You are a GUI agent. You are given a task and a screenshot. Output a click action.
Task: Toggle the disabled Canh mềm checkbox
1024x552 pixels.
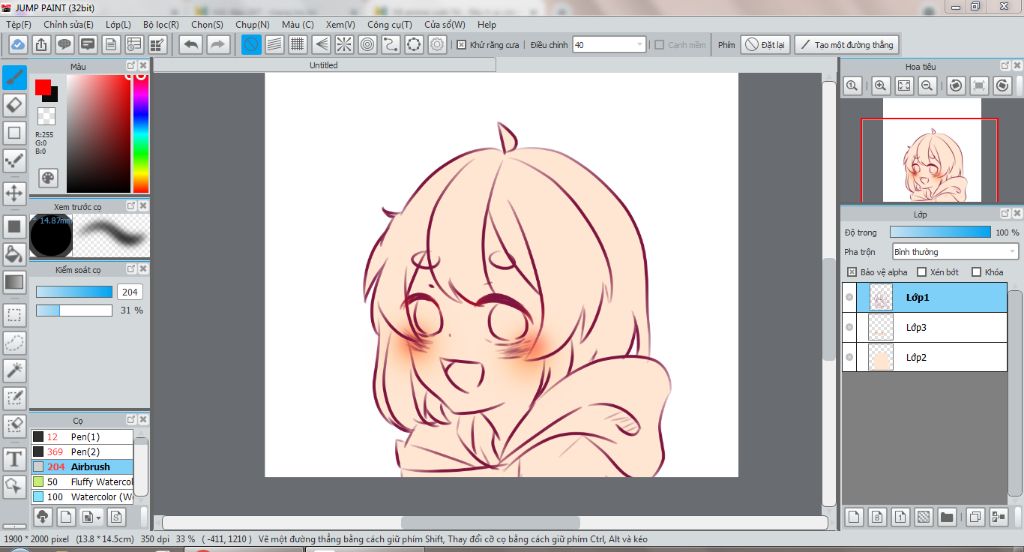pyautogui.click(x=659, y=44)
